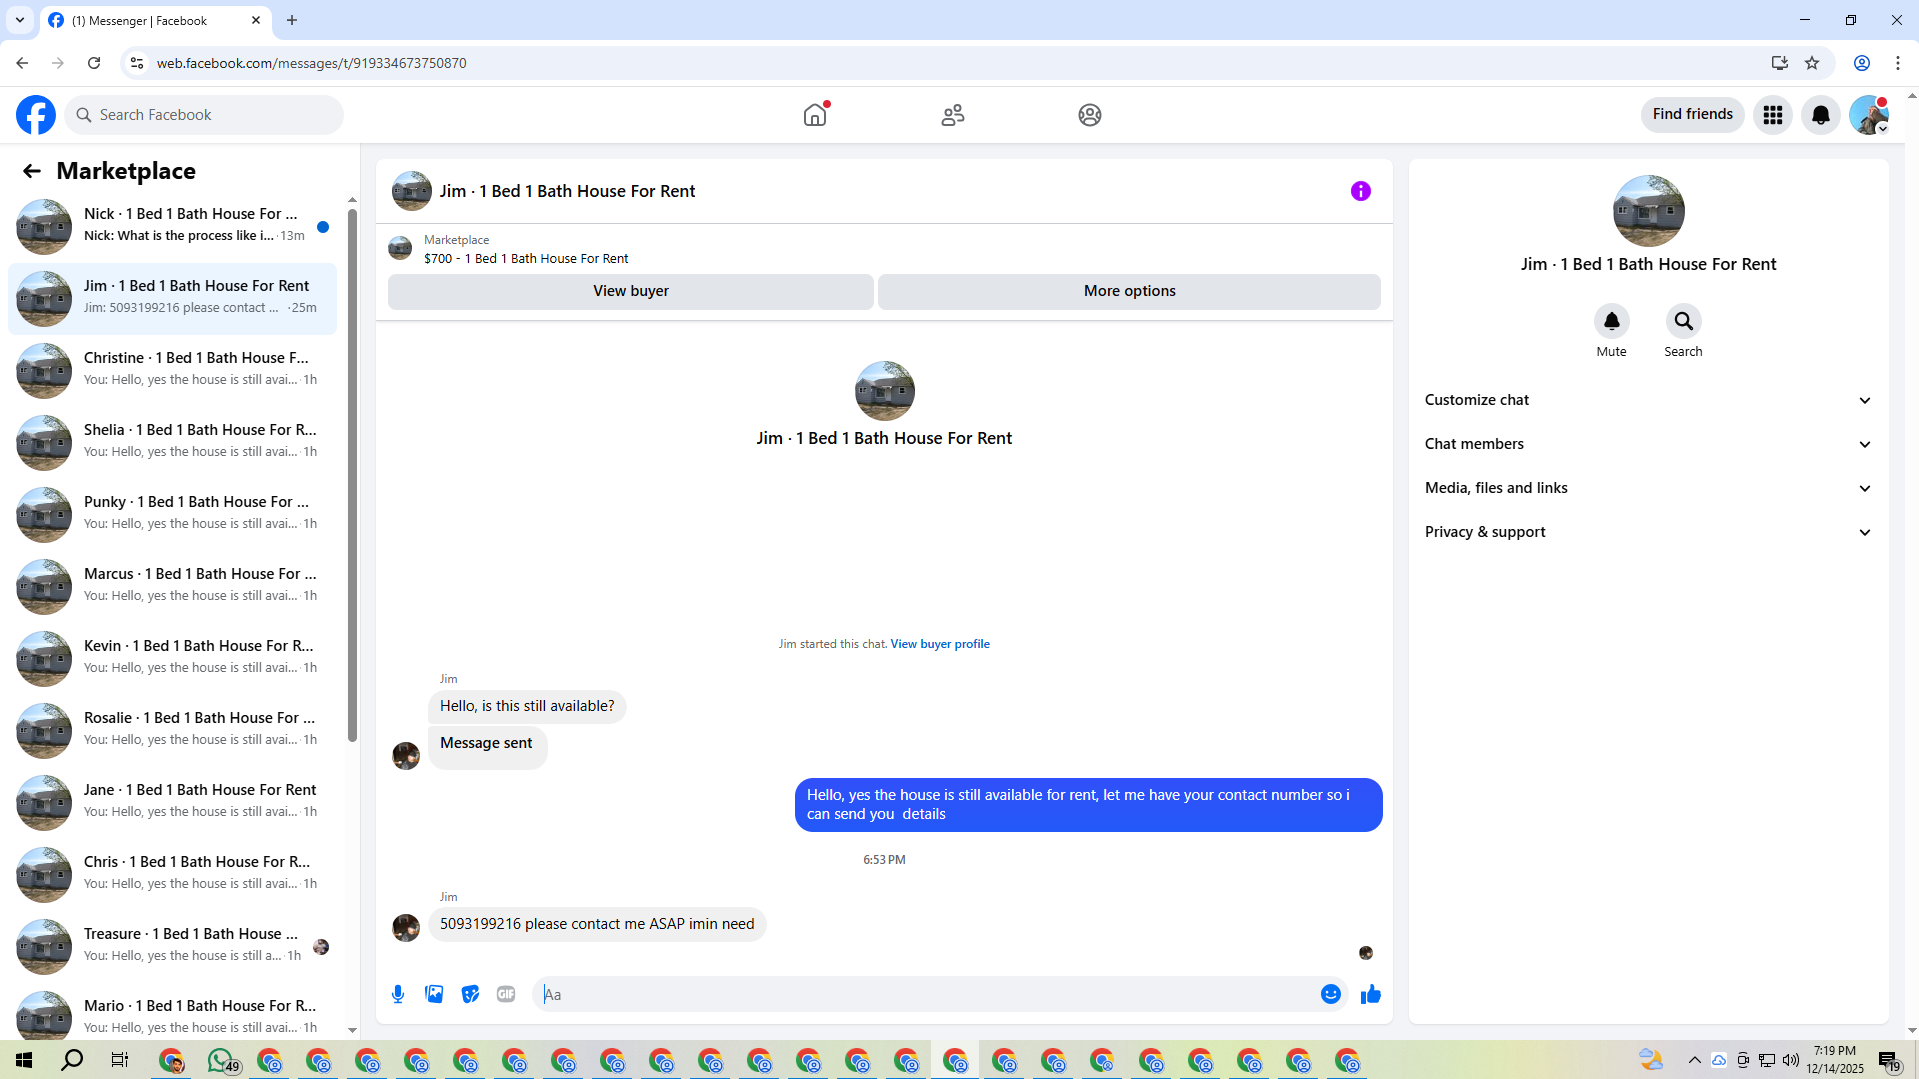Open the emoji picker
The image size is (1919, 1079).
(x=1330, y=994)
